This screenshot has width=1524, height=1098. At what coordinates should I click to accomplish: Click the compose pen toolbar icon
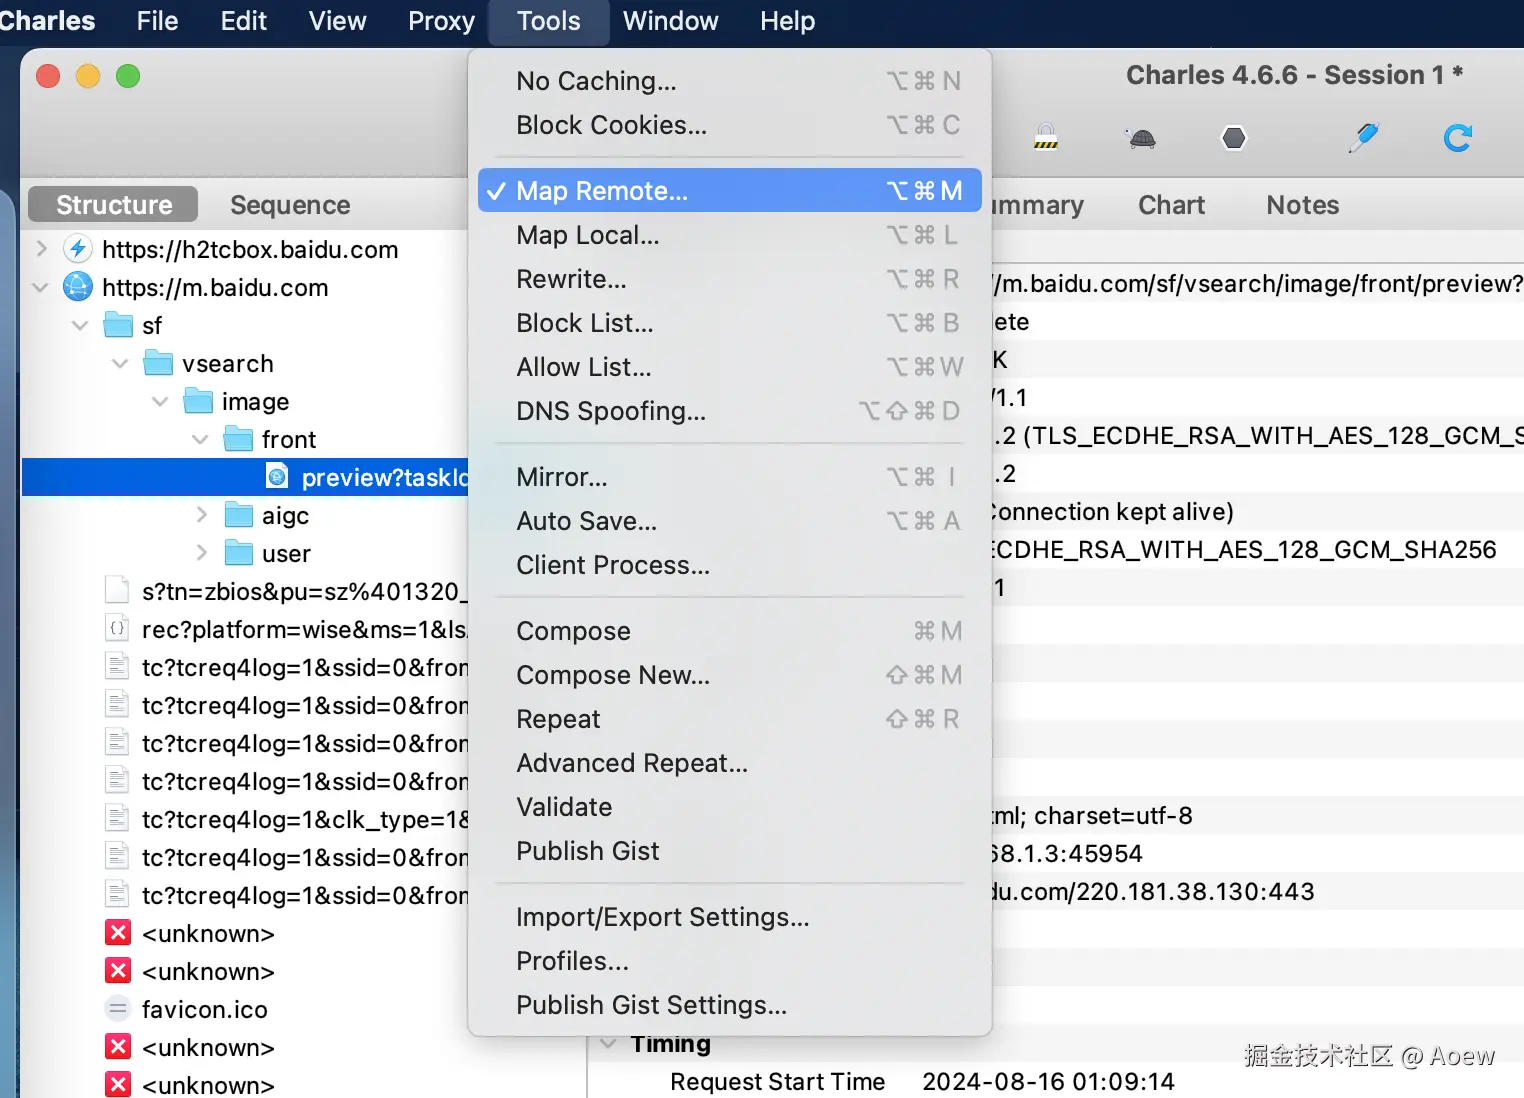coord(1363,137)
